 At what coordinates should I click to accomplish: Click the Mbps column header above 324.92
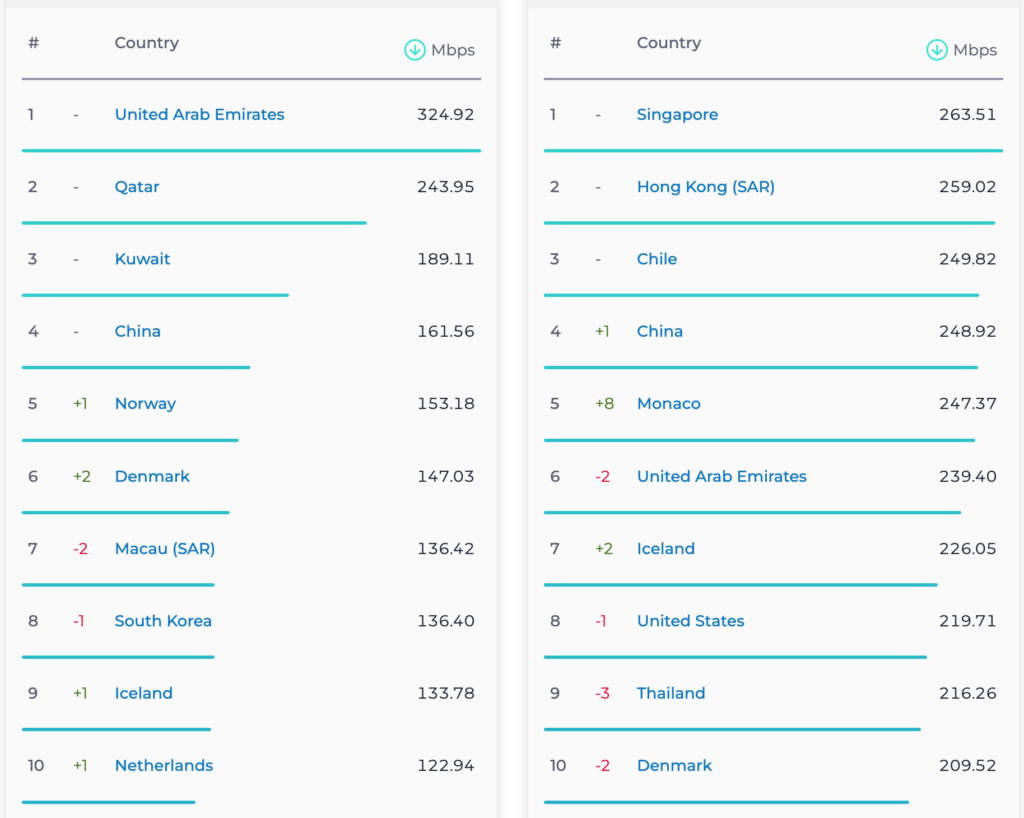click(452, 50)
